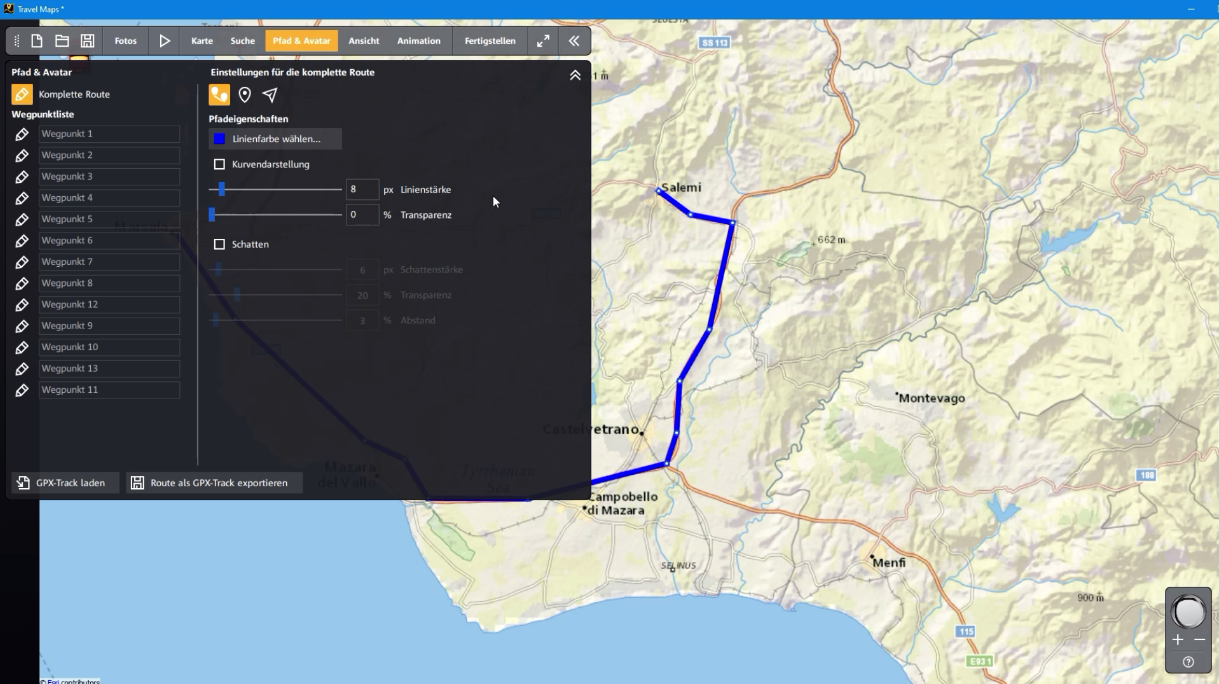
Task: Click the edit pencil next to Wegpunkt 1
Action: (21, 132)
